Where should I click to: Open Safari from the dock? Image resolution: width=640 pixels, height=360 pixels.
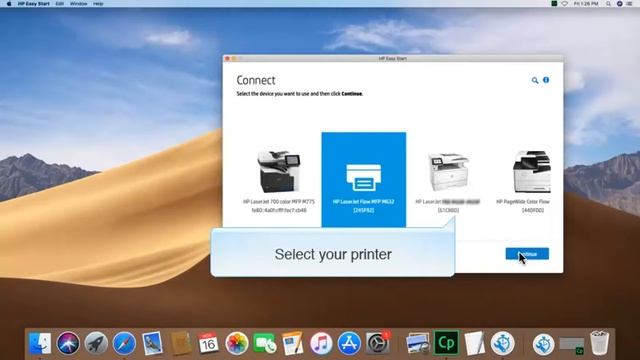[124, 343]
